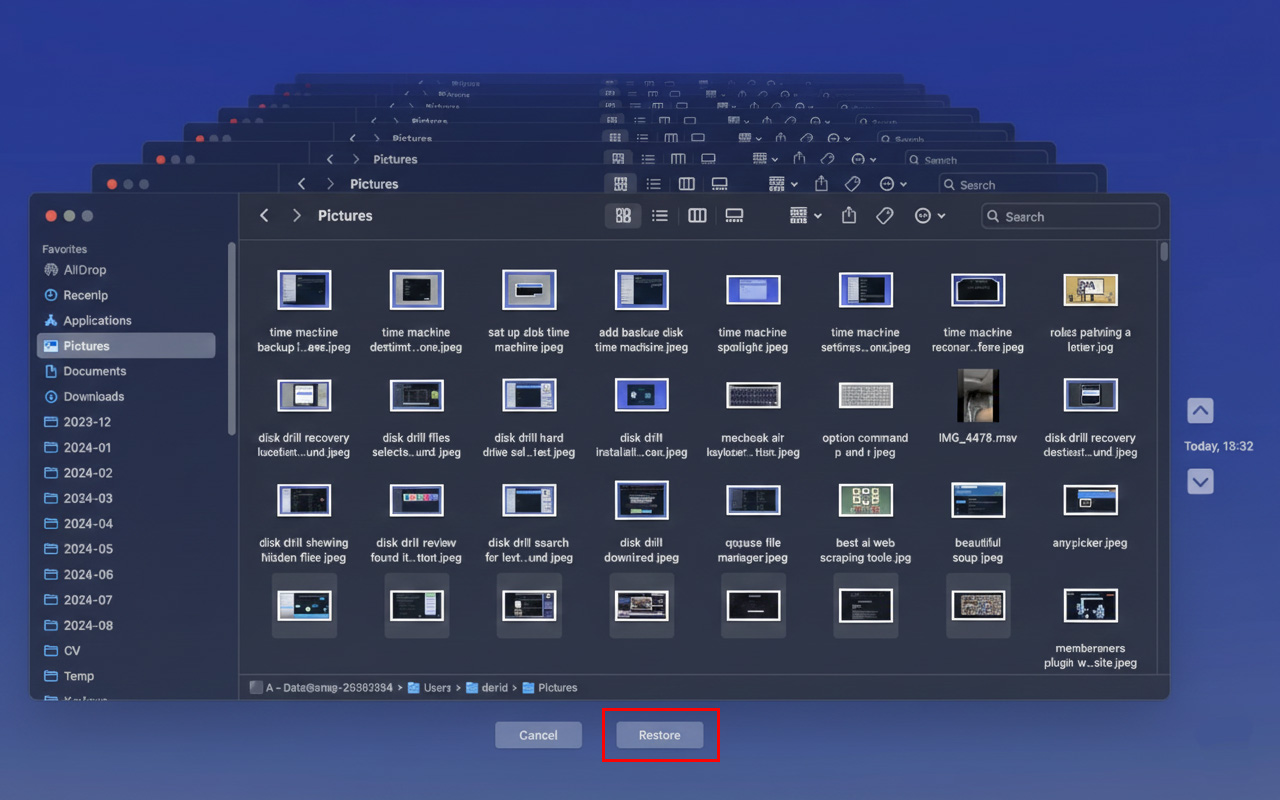Go forward using the right chevron

296,216
